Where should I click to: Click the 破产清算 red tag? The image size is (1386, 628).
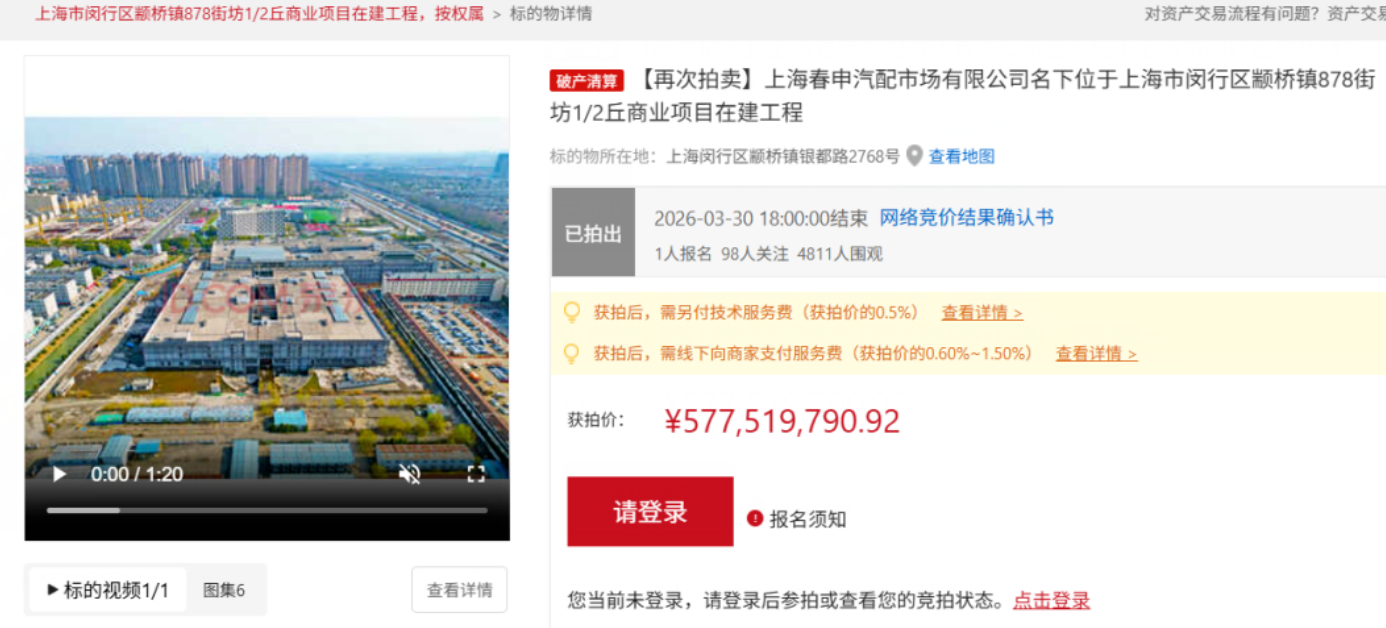coord(586,81)
